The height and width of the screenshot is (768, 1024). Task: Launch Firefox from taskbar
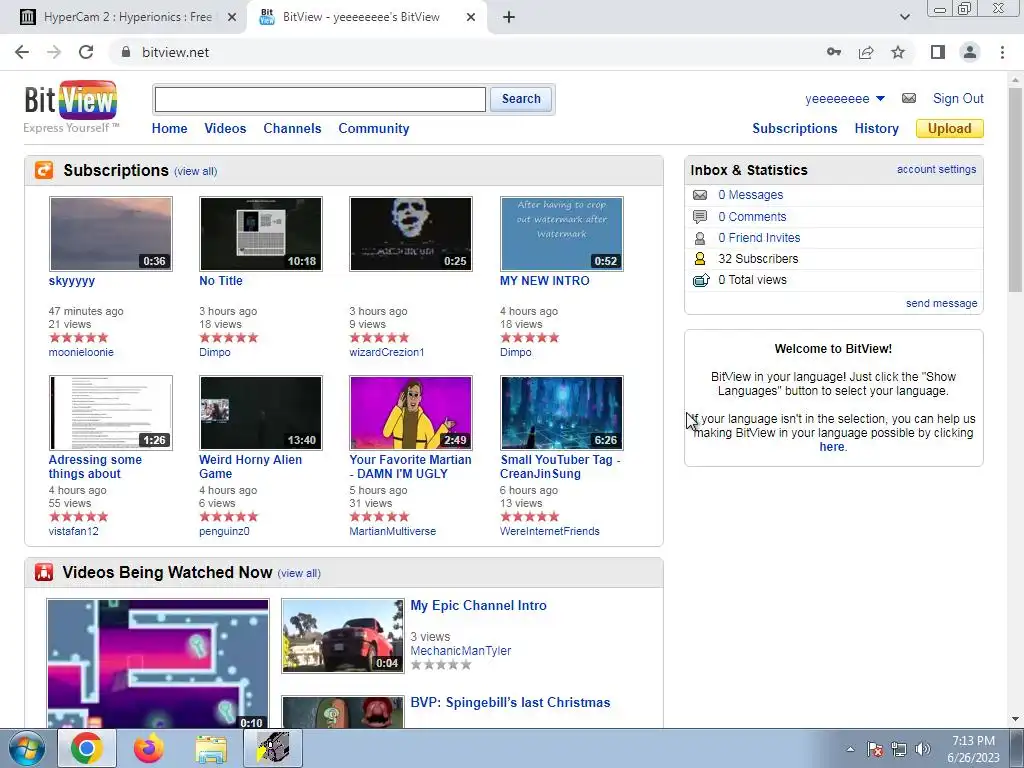pyautogui.click(x=149, y=748)
